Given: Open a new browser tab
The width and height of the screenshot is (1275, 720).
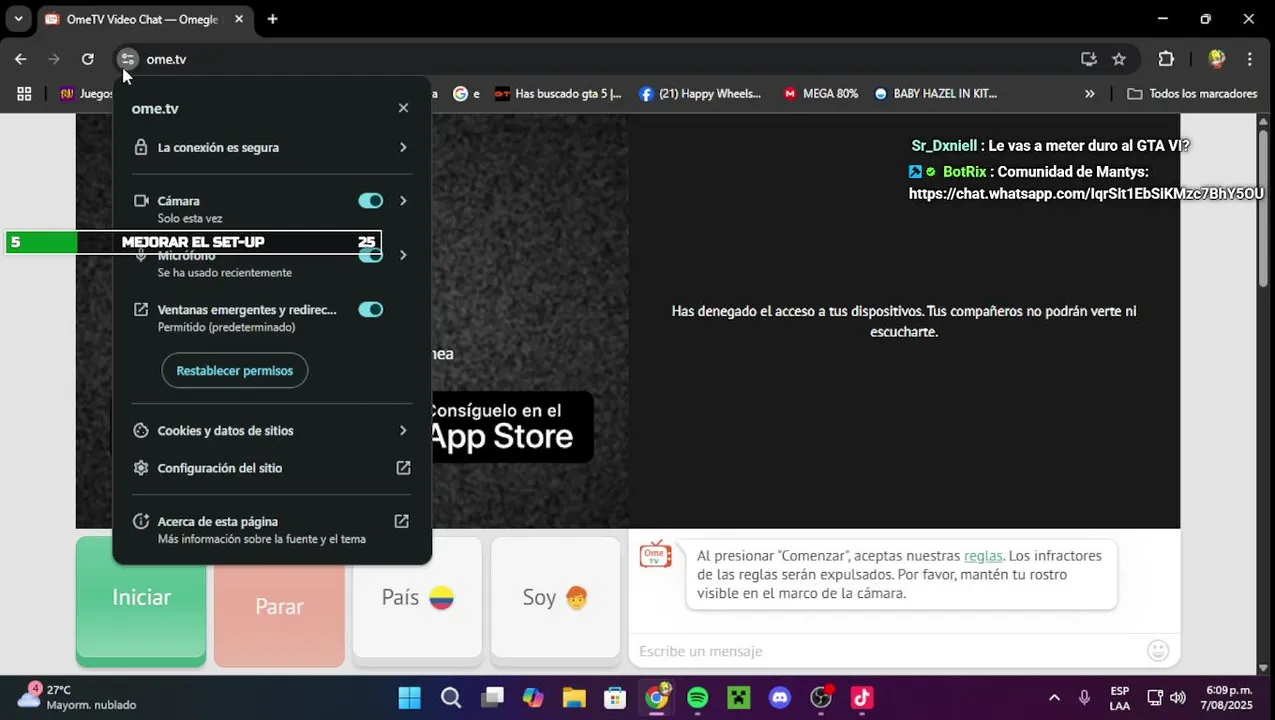Looking at the screenshot, I should point(272,19).
